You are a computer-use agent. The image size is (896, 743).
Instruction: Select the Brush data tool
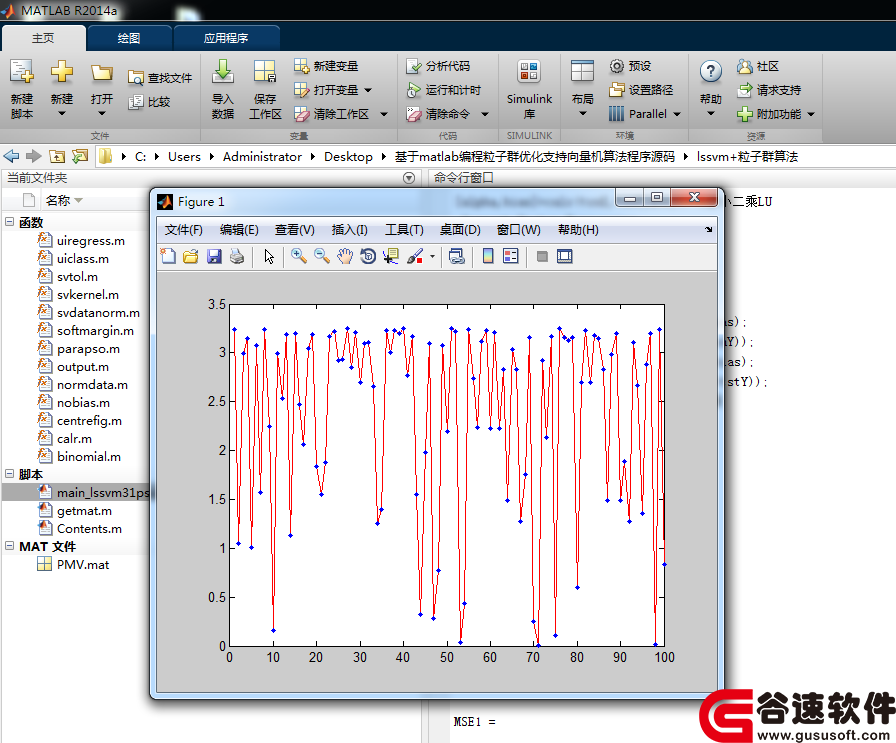pos(415,256)
